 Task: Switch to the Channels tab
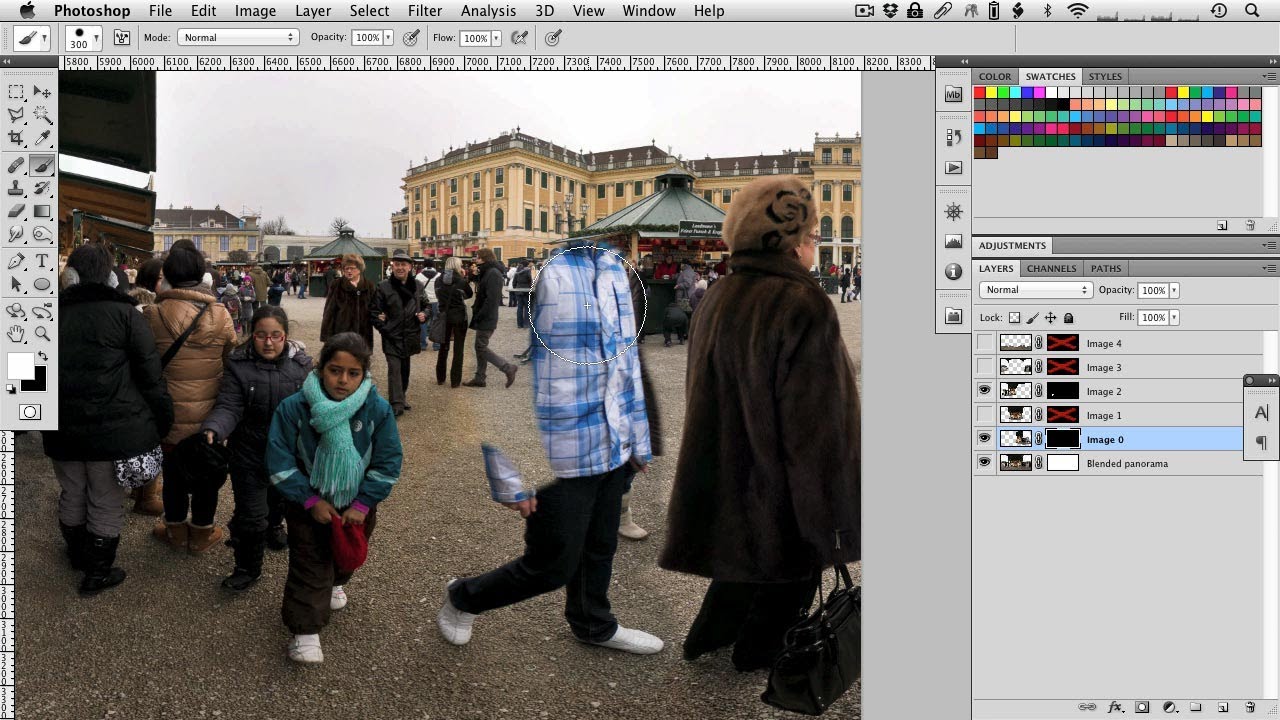(1051, 268)
